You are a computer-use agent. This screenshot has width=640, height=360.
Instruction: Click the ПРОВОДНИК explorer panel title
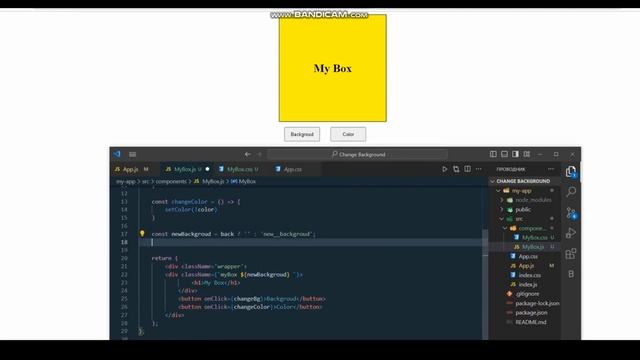pyautogui.click(x=511, y=169)
